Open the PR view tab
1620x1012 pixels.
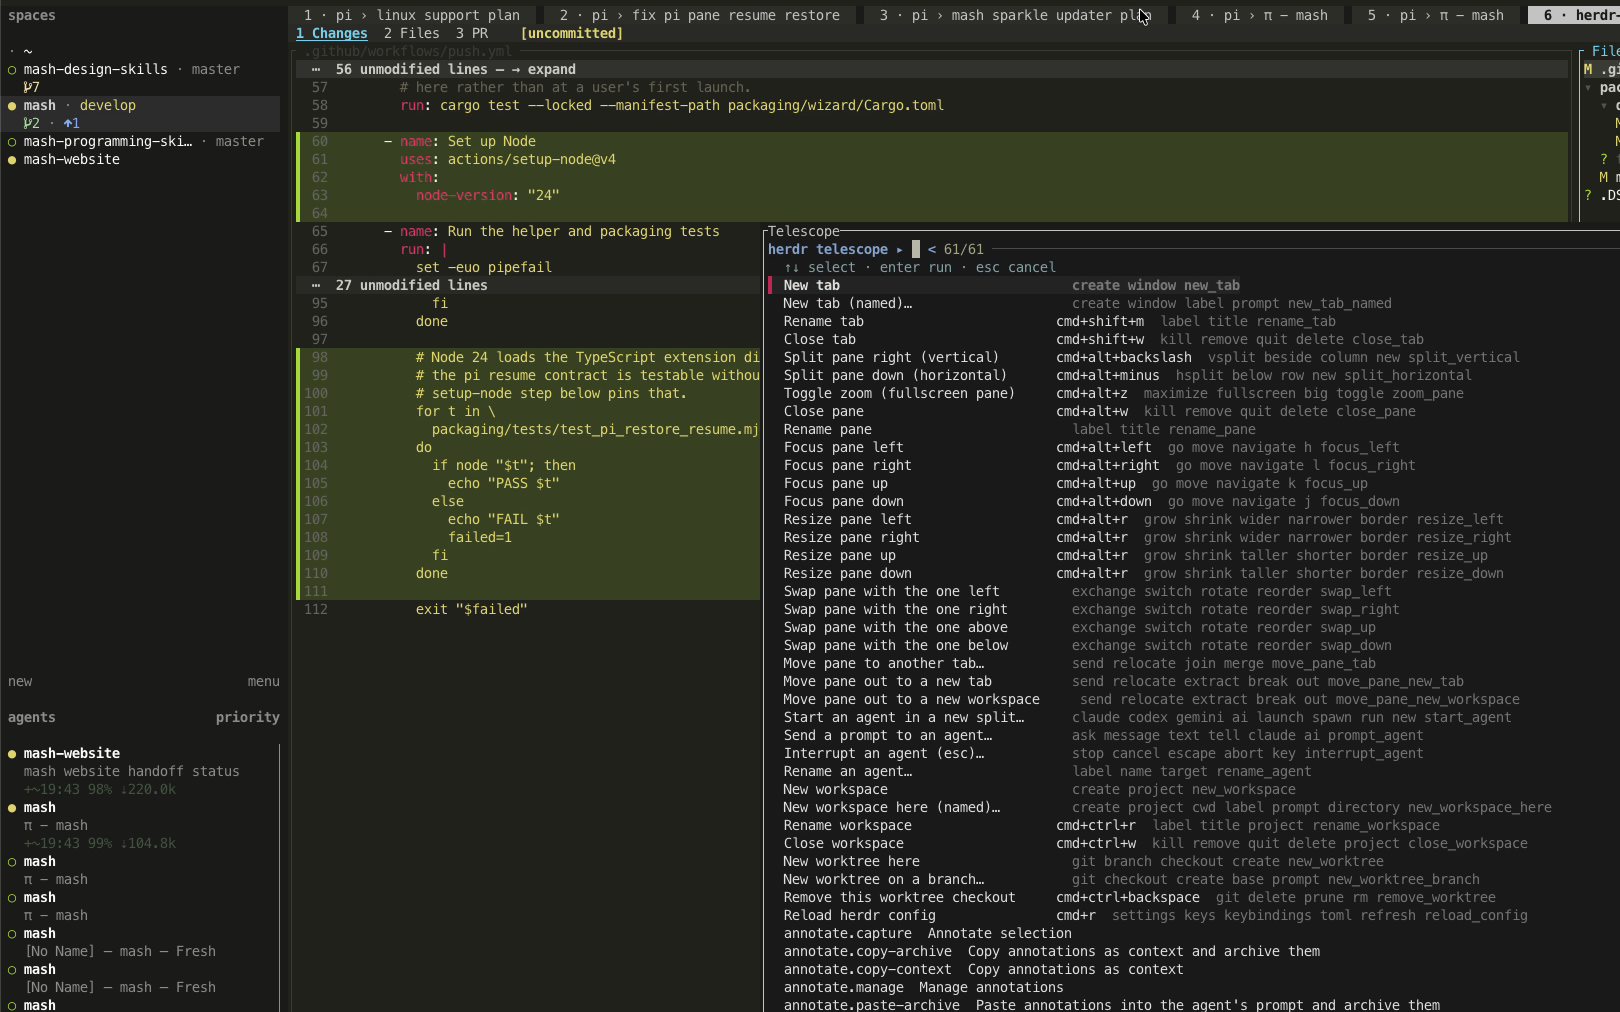(472, 33)
